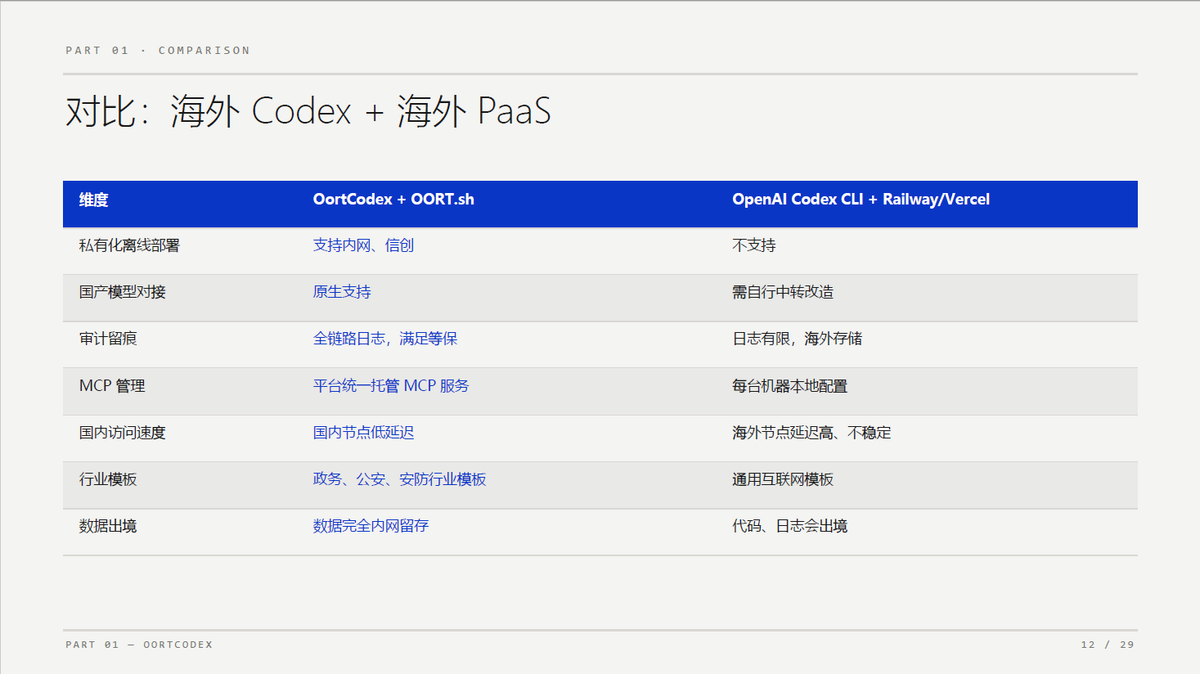Click the '通用互联网模板' cell

point(783,480)
